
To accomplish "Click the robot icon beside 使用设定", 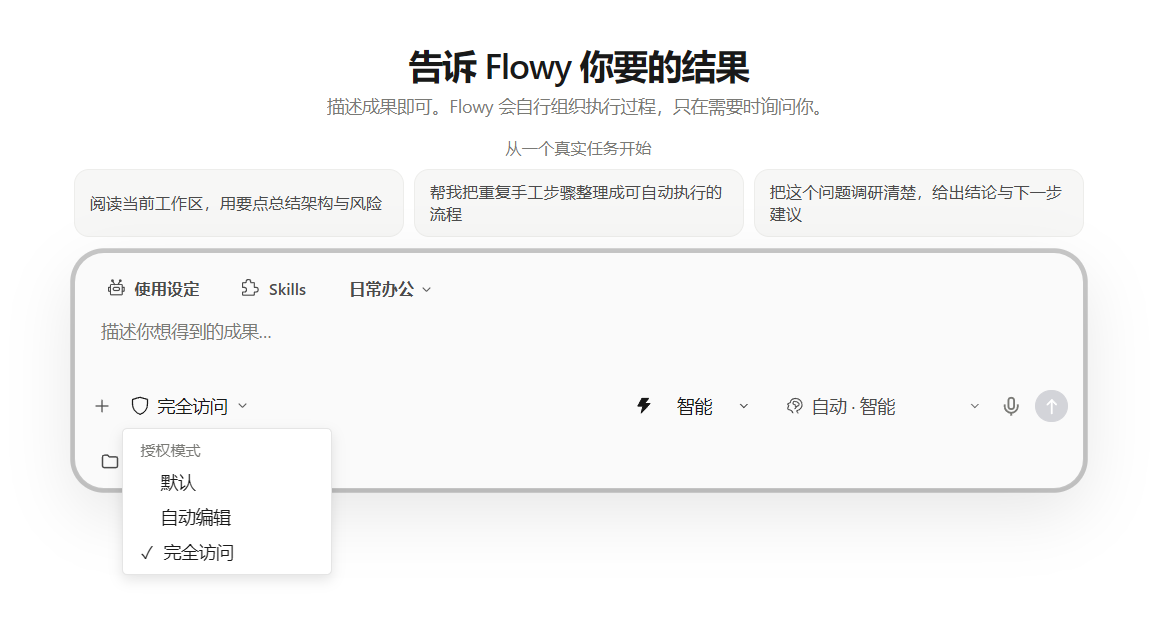I will tap(116, 288).
